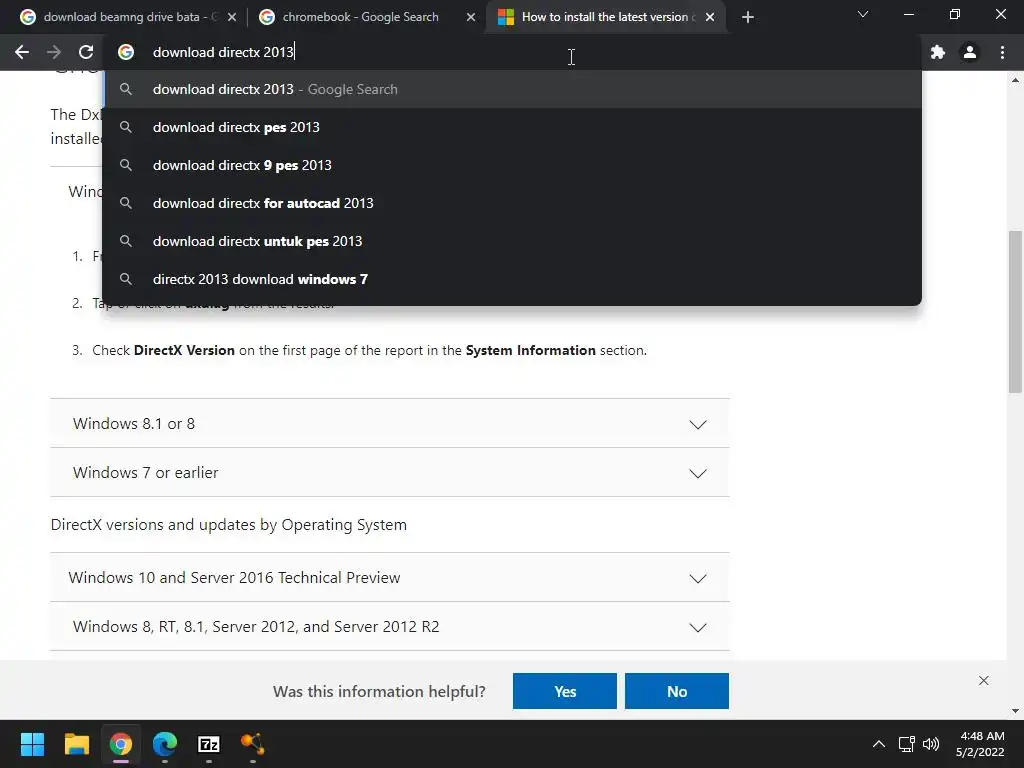
Task: Click chevron next to 'Windows 8.1 or 8'
Action: click(698, 424)
